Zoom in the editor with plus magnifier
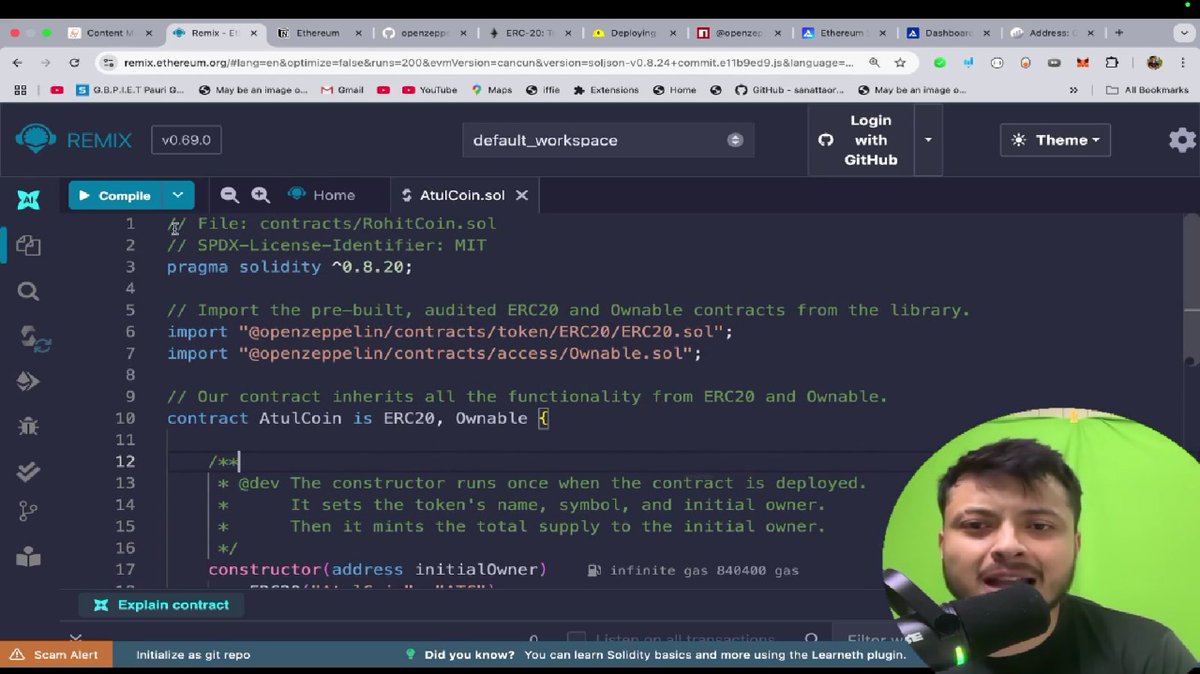This screenshot has width=1200, height=674. [x=261, y=195]
